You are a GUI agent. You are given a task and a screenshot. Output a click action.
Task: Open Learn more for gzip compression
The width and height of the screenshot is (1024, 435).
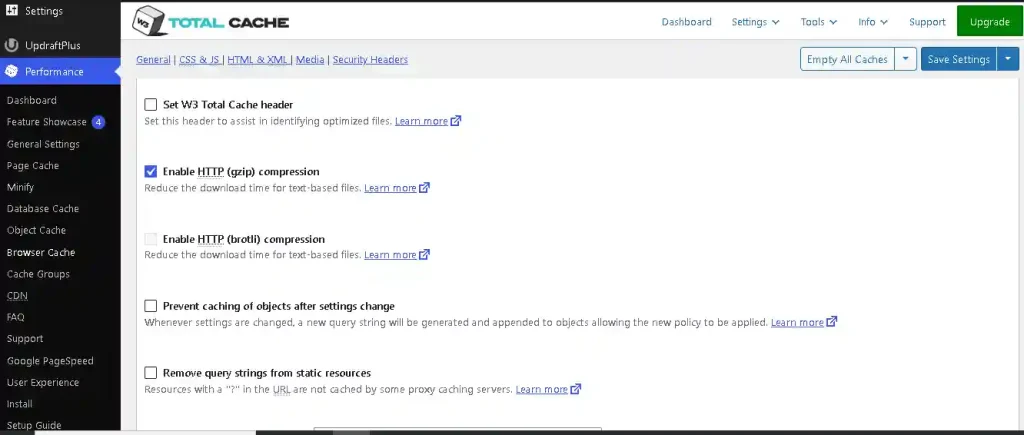click(x=390, y=188)
